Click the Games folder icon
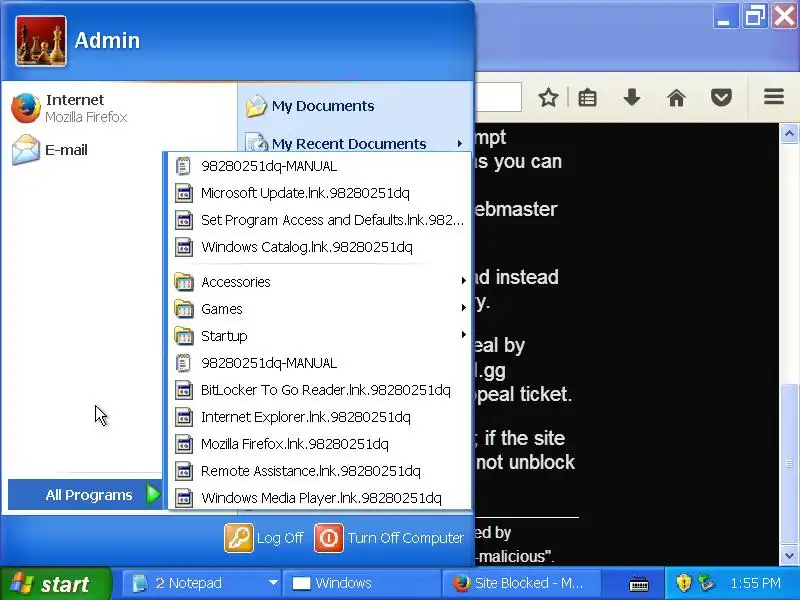This screenshot has height=600, width=800. tap(184, 309)
